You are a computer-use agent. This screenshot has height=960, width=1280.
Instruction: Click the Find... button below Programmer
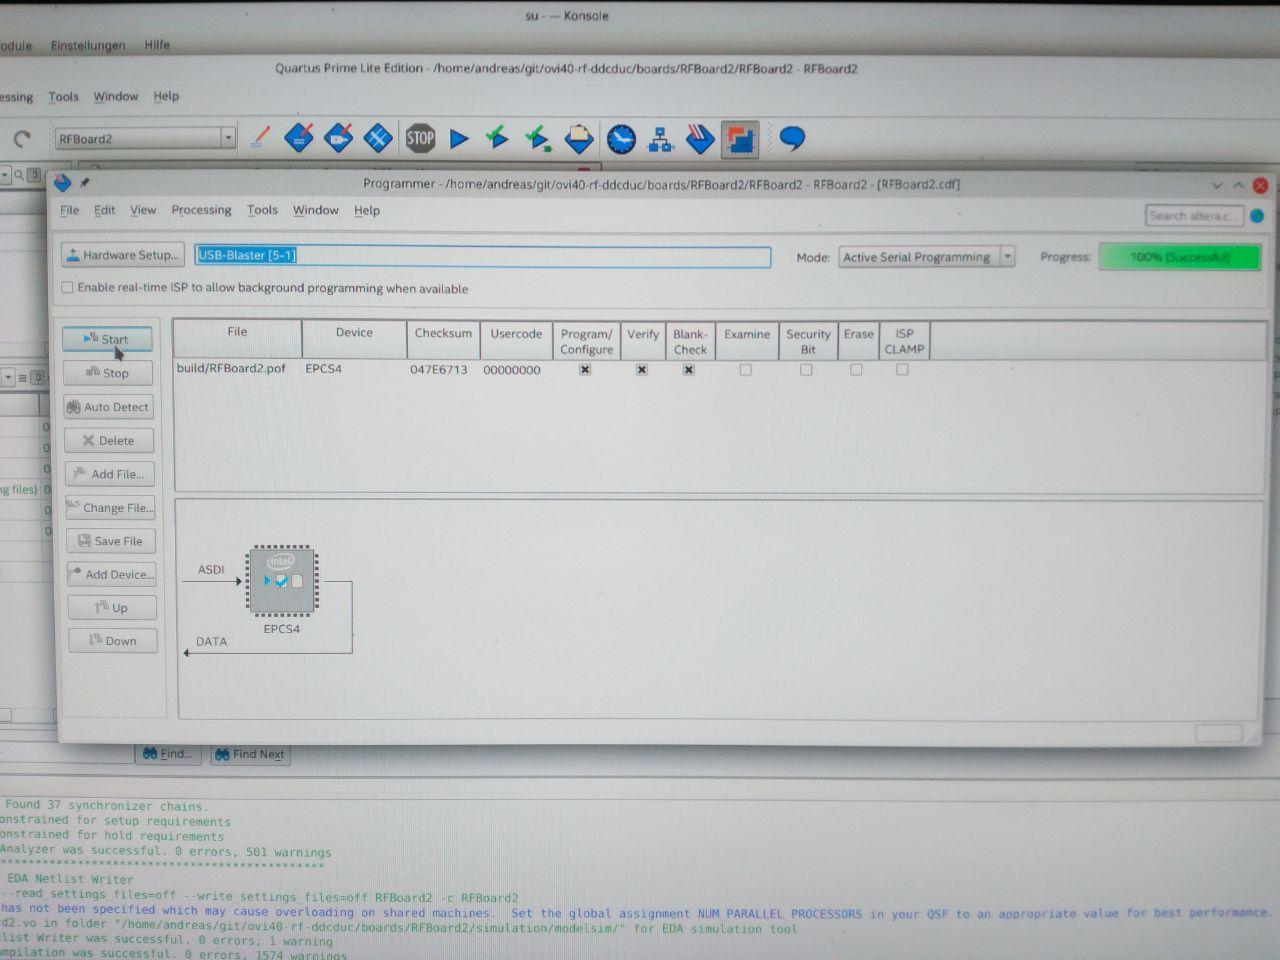pos(168,754)
